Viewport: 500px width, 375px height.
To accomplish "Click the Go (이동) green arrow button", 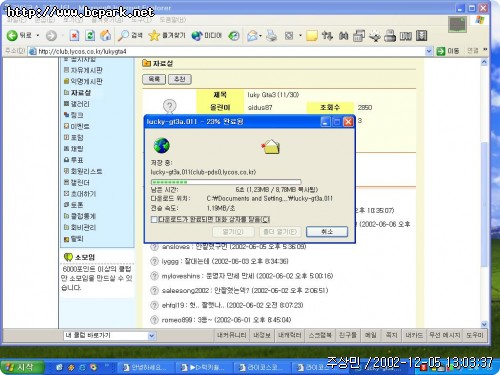I will (448, 51).
